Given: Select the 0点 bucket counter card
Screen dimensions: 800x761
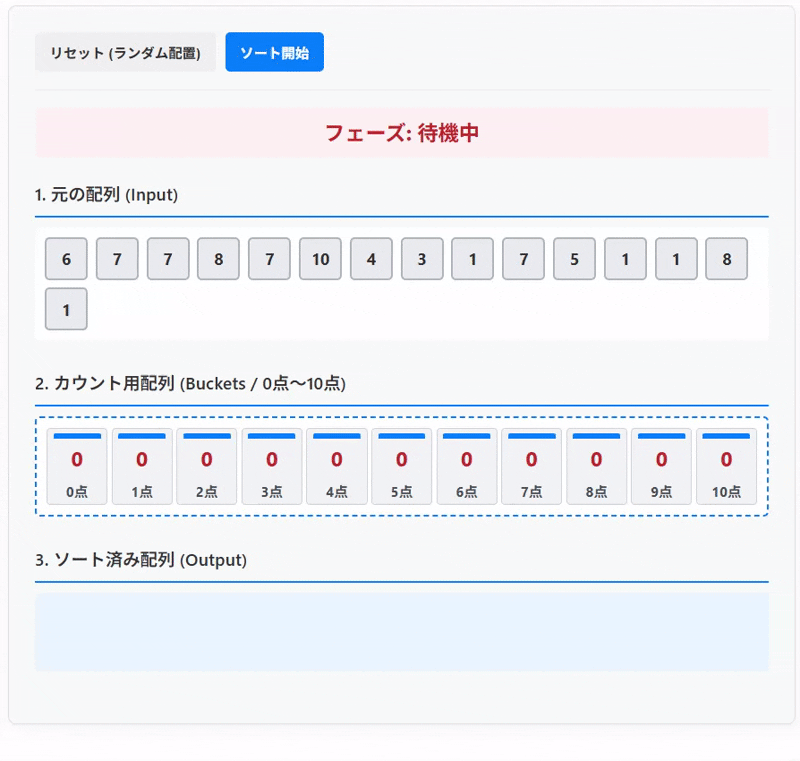Looking at the screenshot, I should (x=76, y=466).
